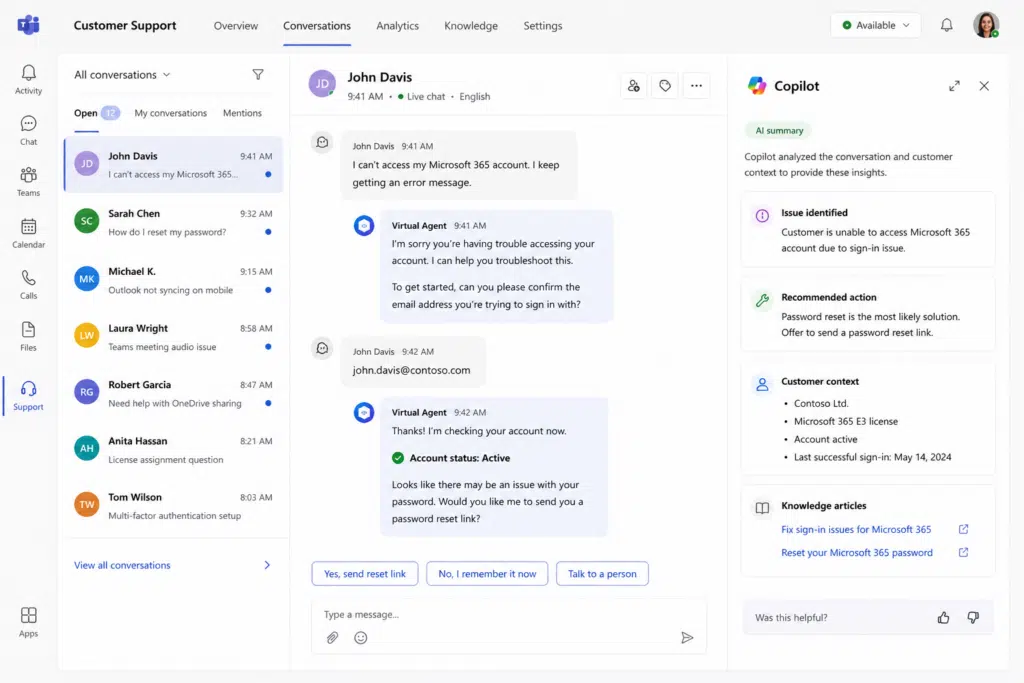The height and width of the screenshot is (683, 1024).
Task: Open Tom Wilson's multi-factor conversation
Action: tap(174, 505)
